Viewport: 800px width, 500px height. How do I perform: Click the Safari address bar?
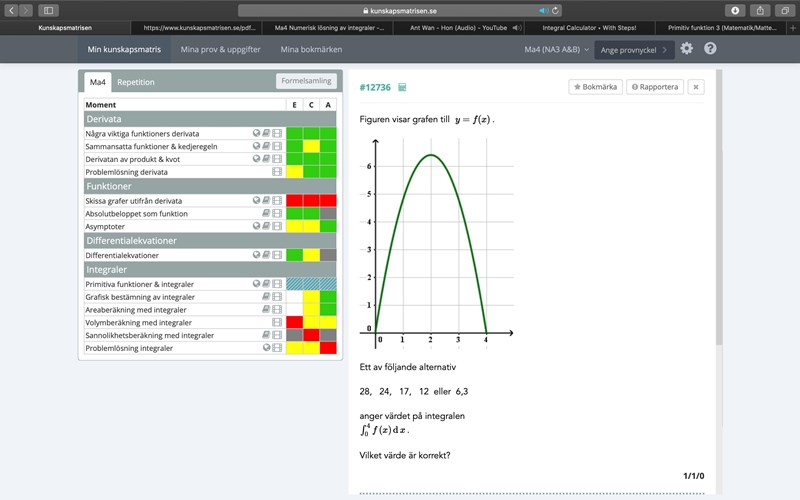[400, 10]
